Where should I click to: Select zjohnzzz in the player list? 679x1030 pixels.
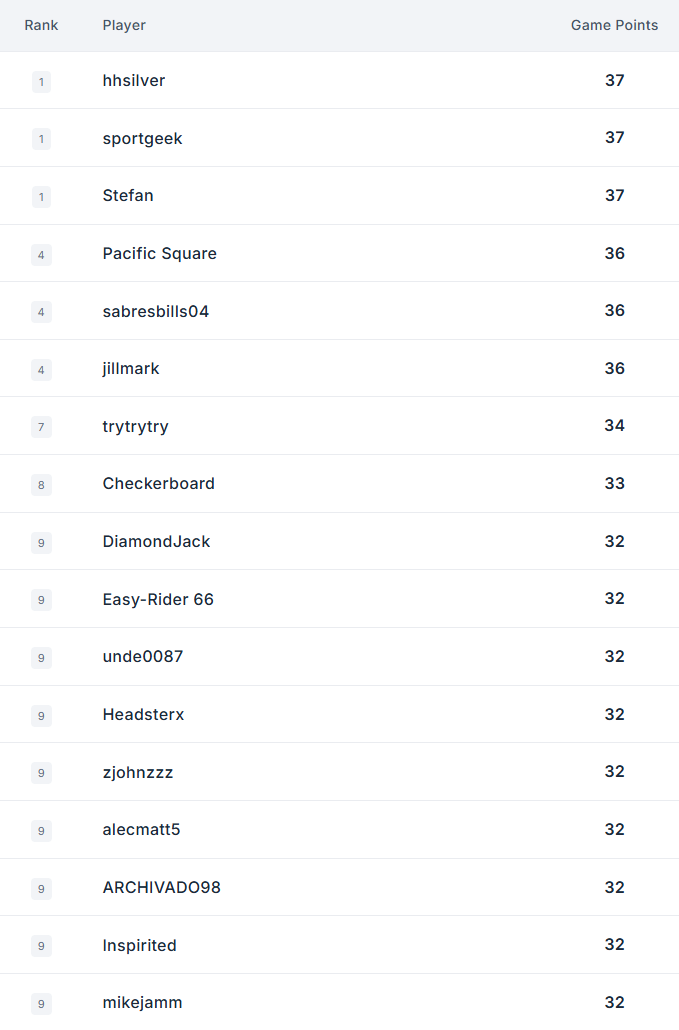(138, 772)
